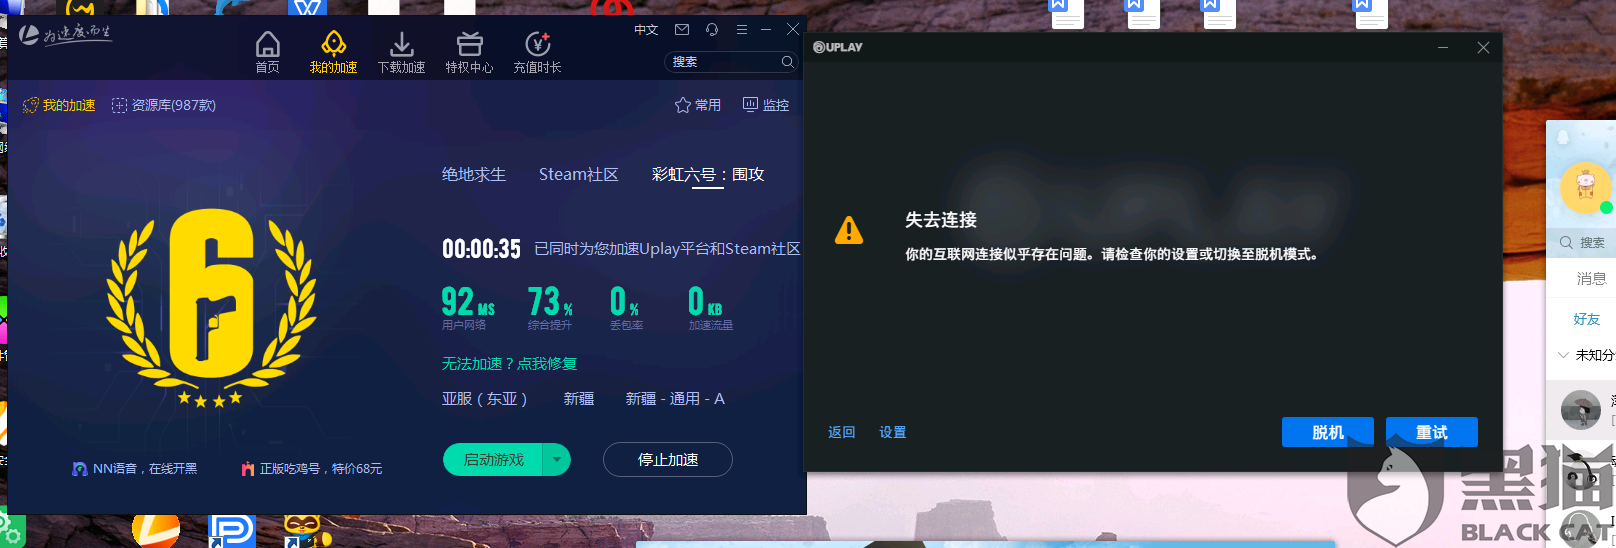Open the blue P desktop shortcut icon
The width and height of the screenshot is (1616, 548).
[x=232, y=531]
